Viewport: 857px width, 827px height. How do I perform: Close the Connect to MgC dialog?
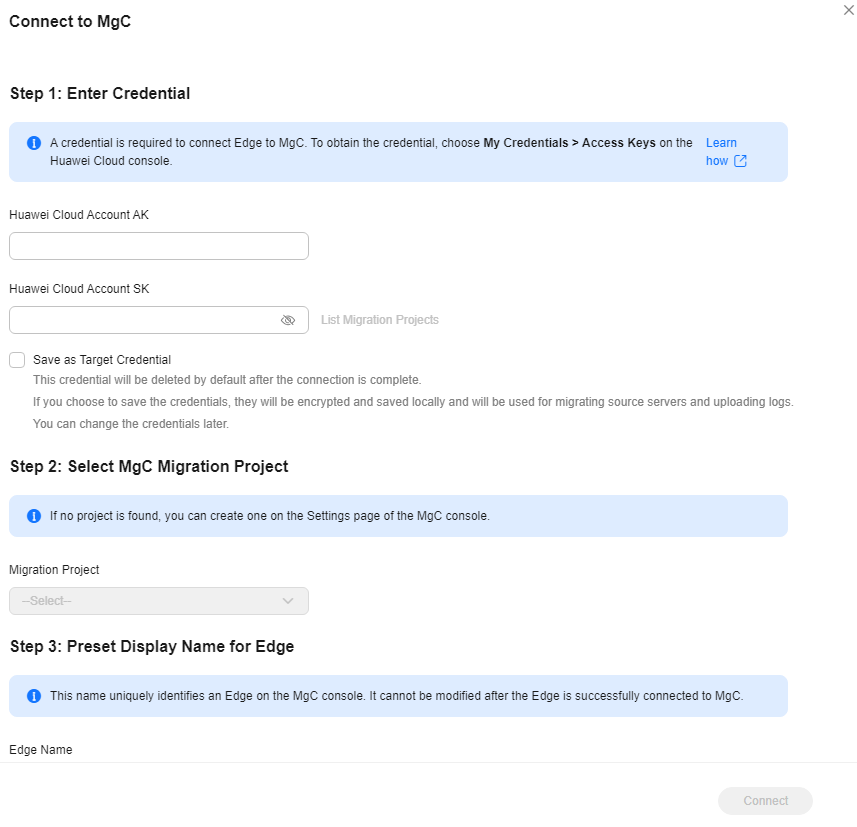coord(848,10)
